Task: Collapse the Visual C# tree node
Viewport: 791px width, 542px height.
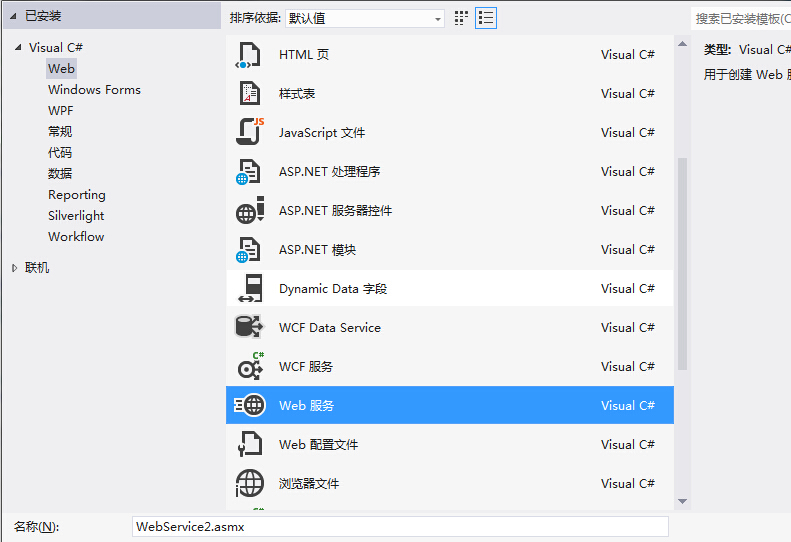Action: [18, 47]
